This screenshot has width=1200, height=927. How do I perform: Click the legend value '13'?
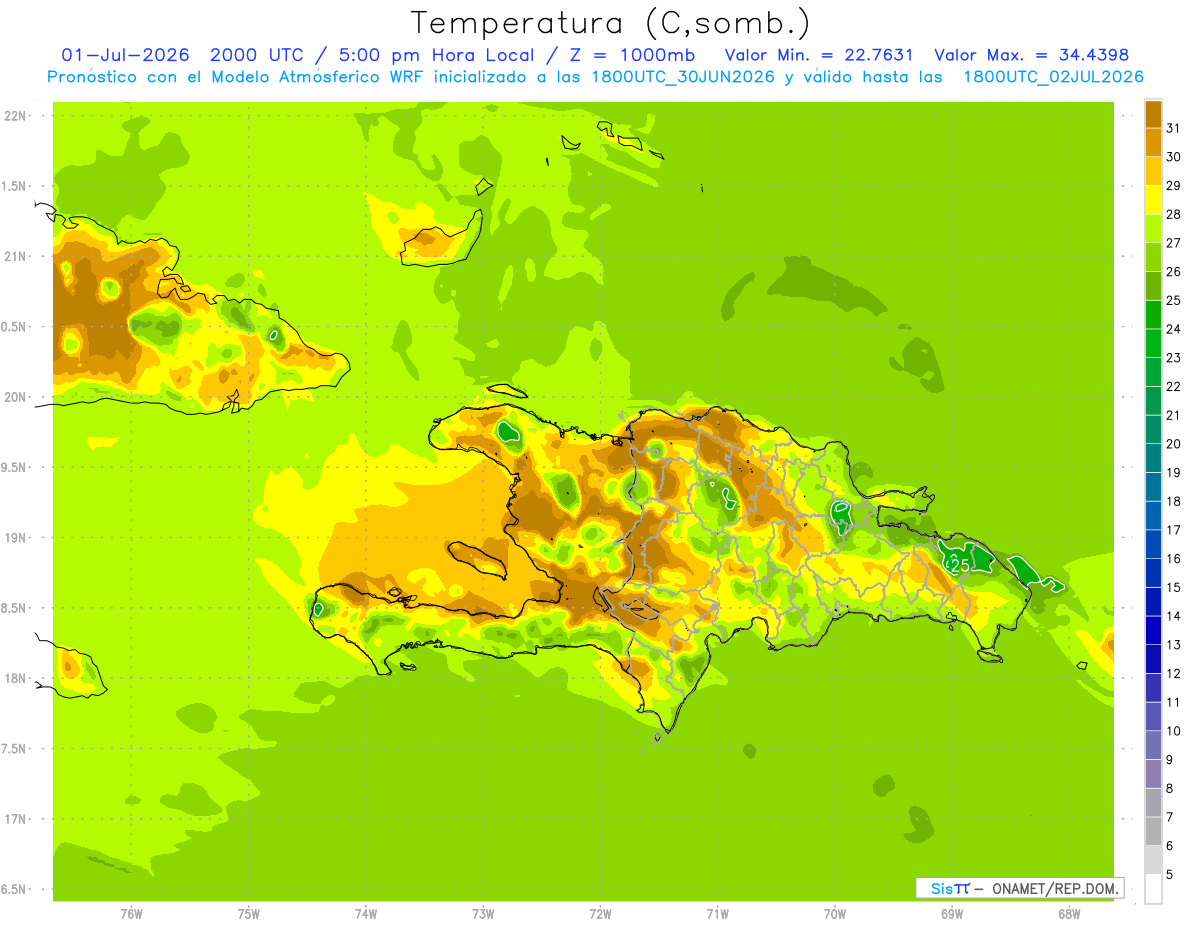(x=1173, y=645)
